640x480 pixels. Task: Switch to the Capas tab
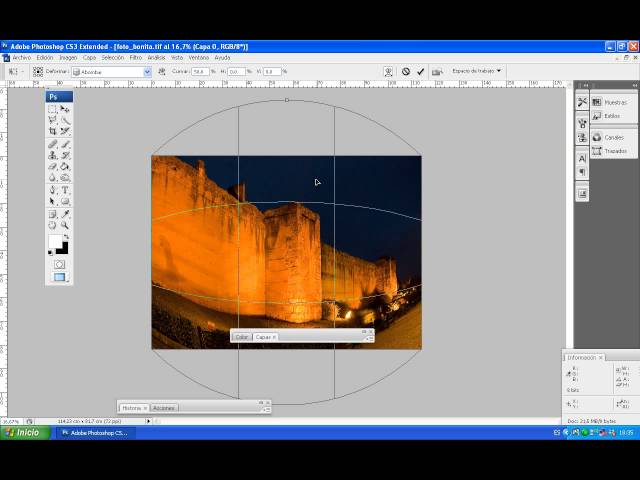click(x=265, y=337)
